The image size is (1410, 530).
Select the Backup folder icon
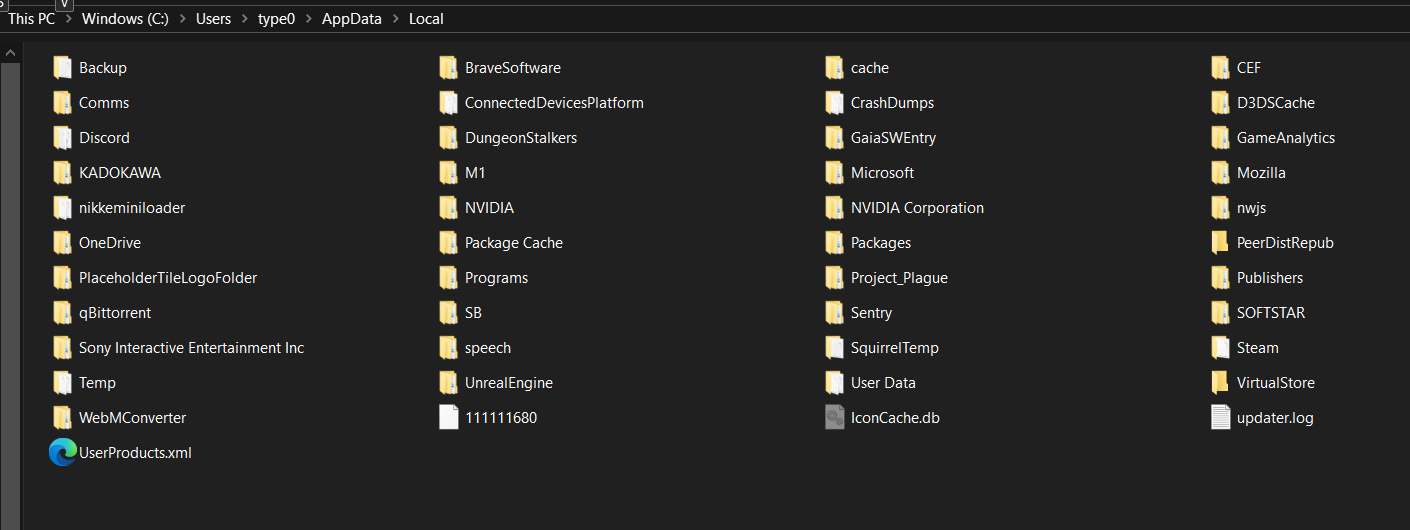click(62, 68)
